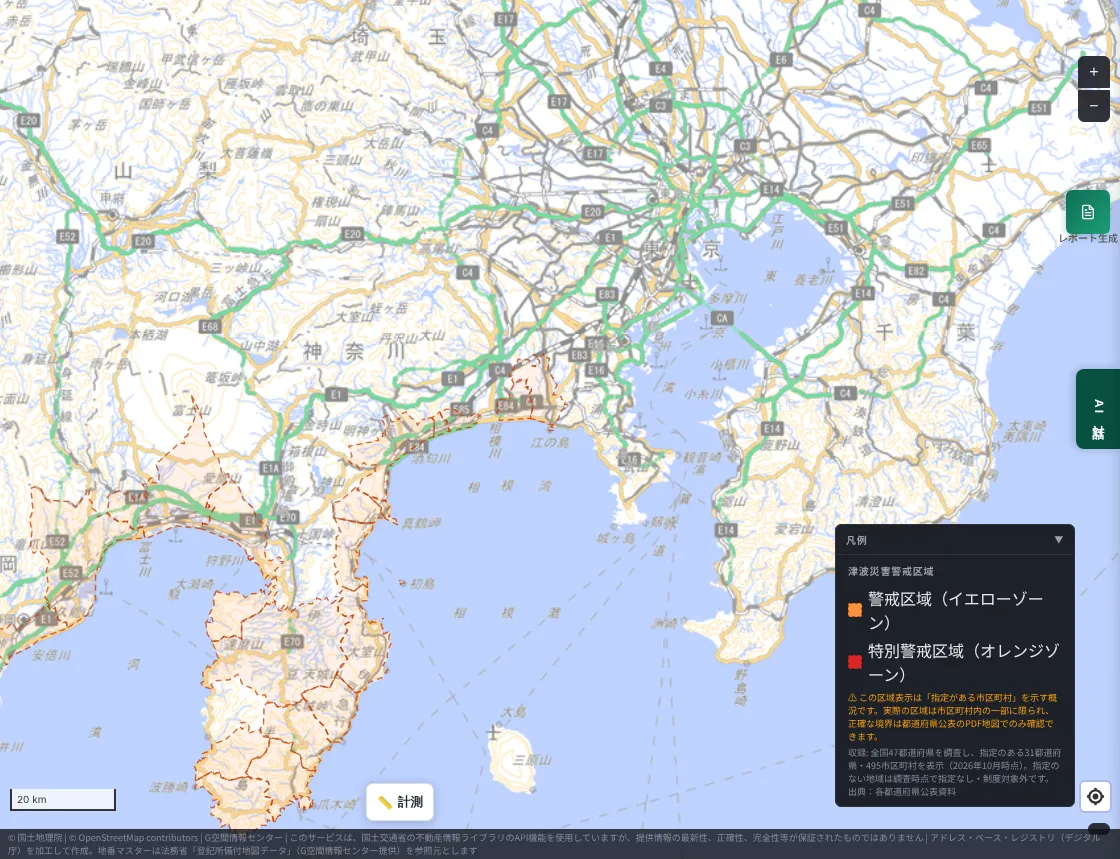Click the orange warning note in the legend

coord(953,717)
